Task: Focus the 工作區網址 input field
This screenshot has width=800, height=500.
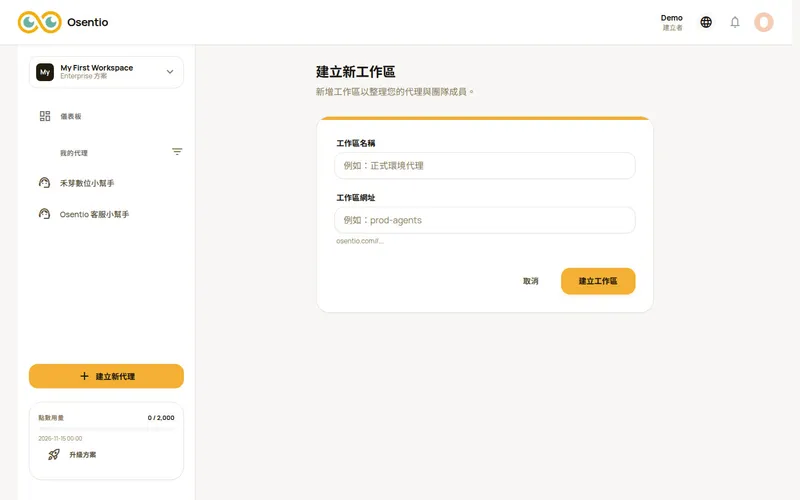Action: click(x=485, y=220)
